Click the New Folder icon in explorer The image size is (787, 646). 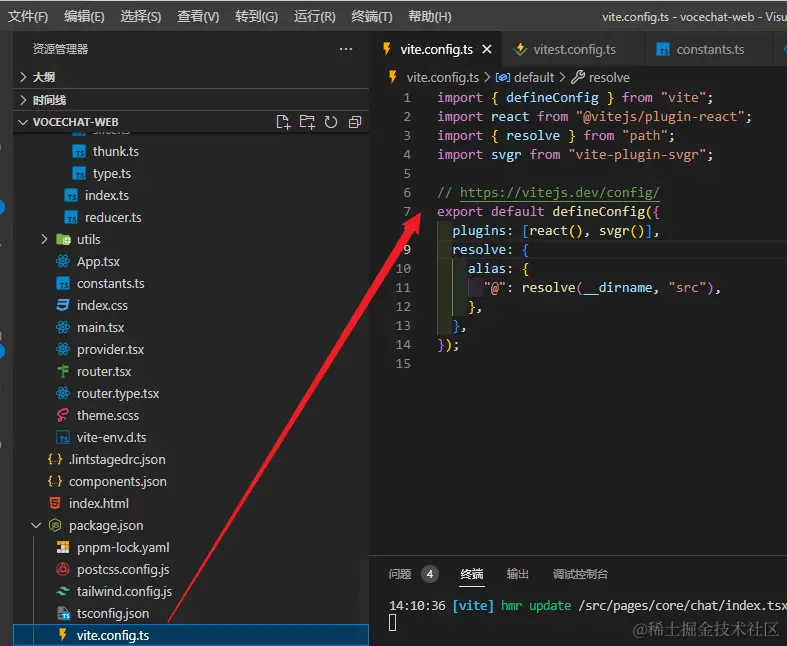click(307, 122)
